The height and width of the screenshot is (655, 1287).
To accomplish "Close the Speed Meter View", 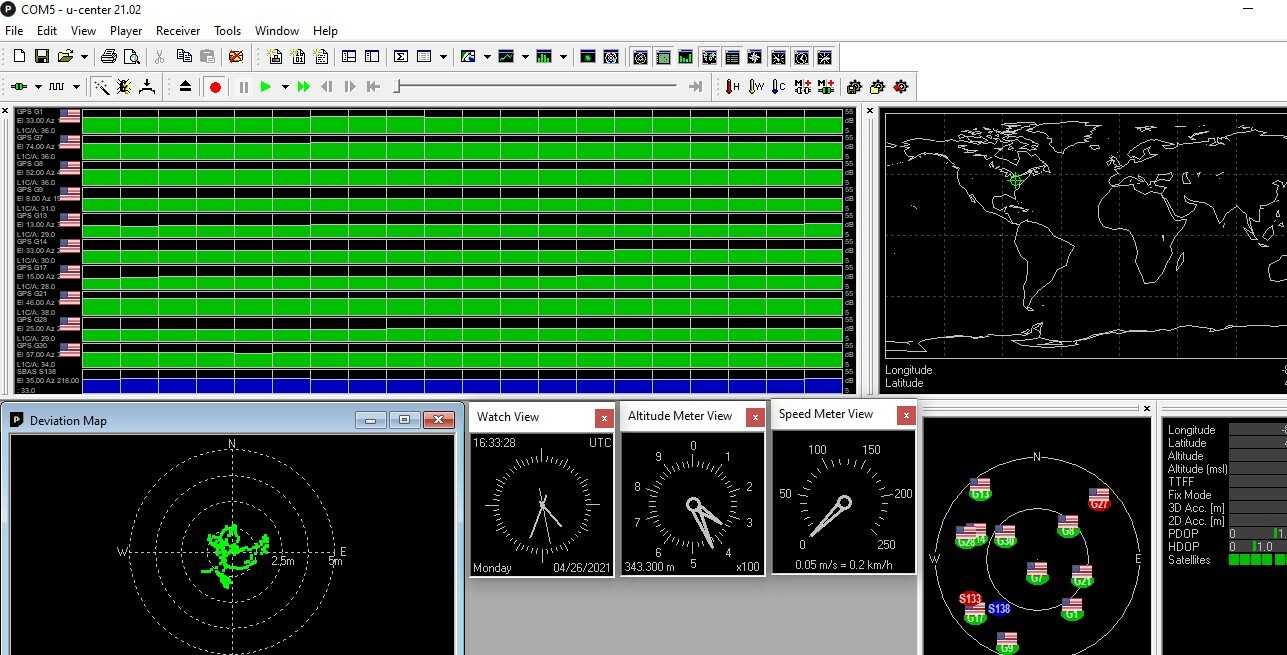I will click(905, 415).
